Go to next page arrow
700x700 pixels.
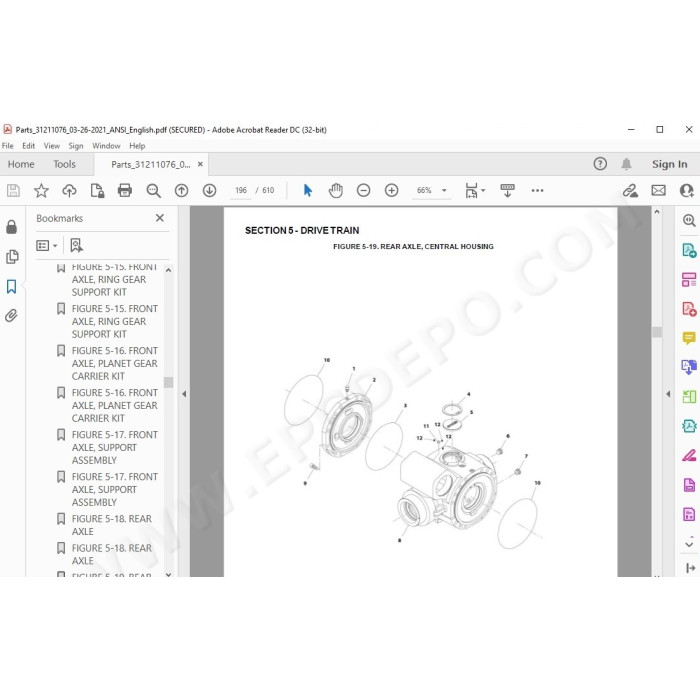(209, 191)
